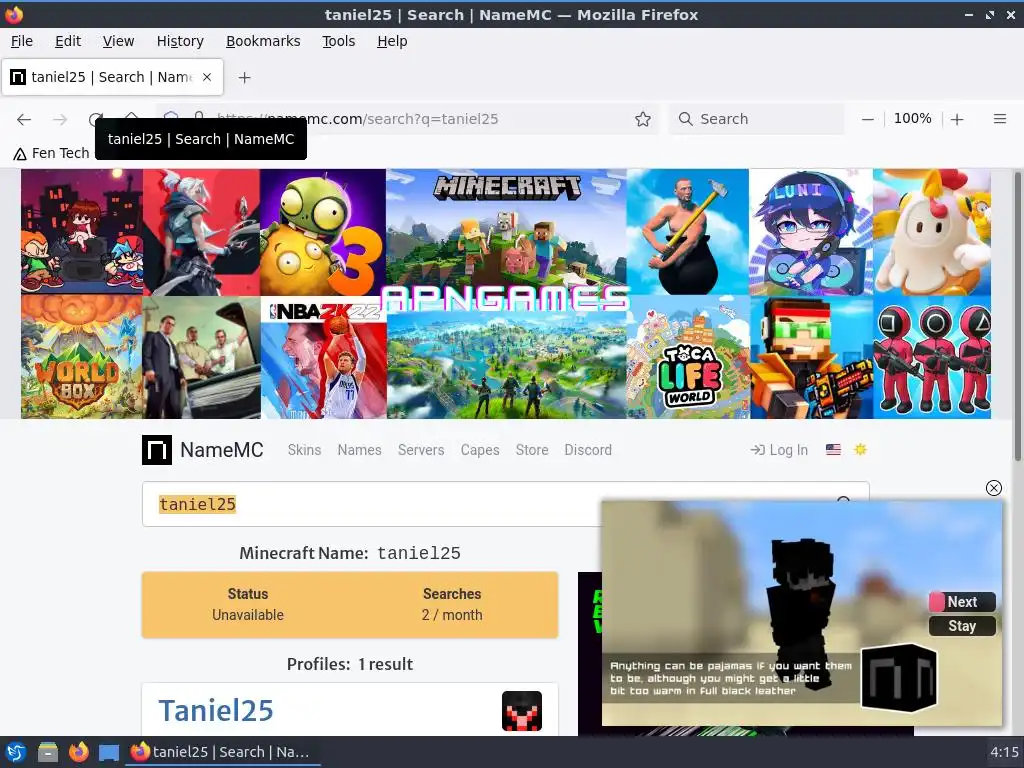Click the browser back arrow

[x=24, y=119]
